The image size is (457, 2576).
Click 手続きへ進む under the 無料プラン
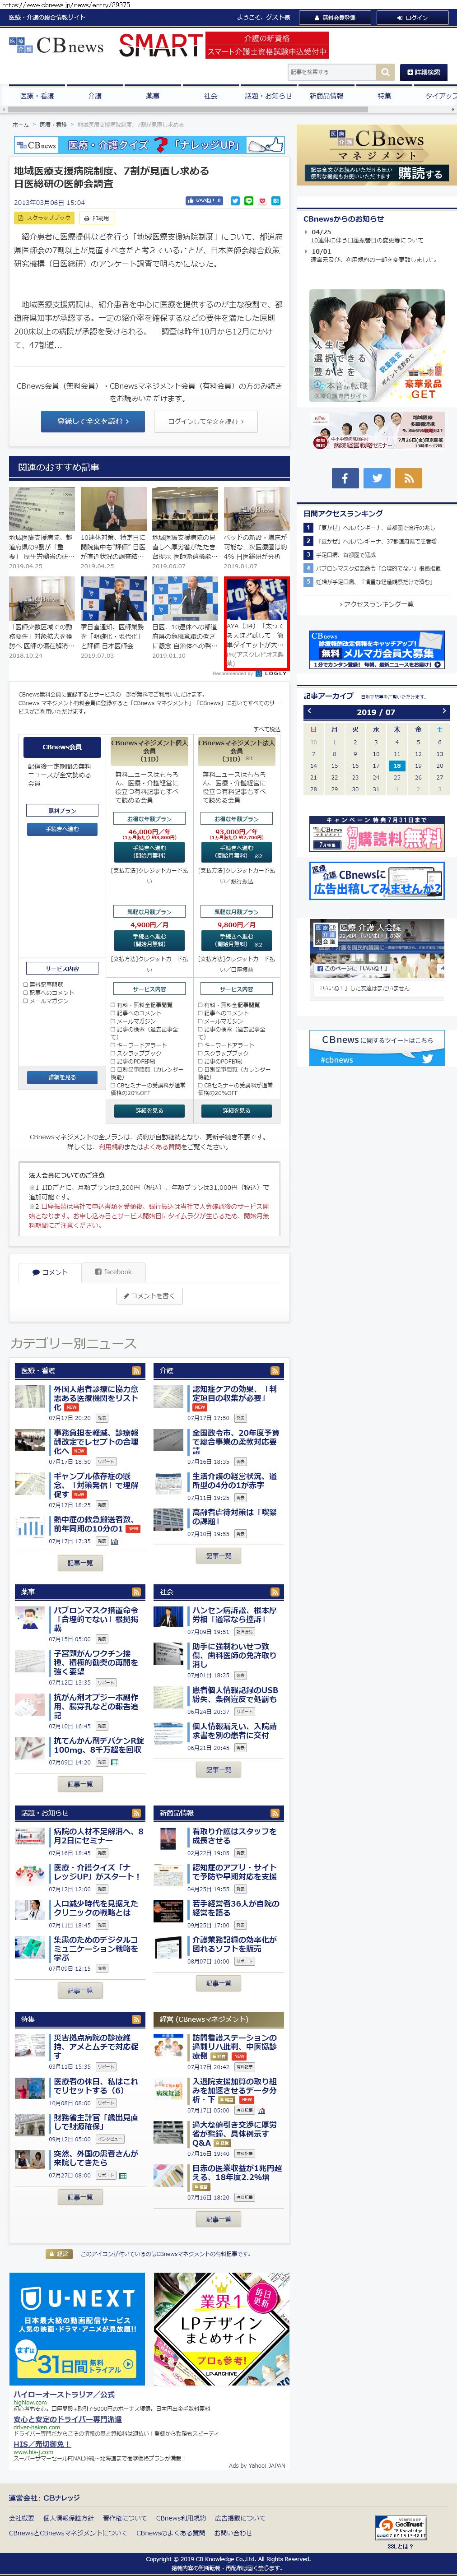pos(62,829)
